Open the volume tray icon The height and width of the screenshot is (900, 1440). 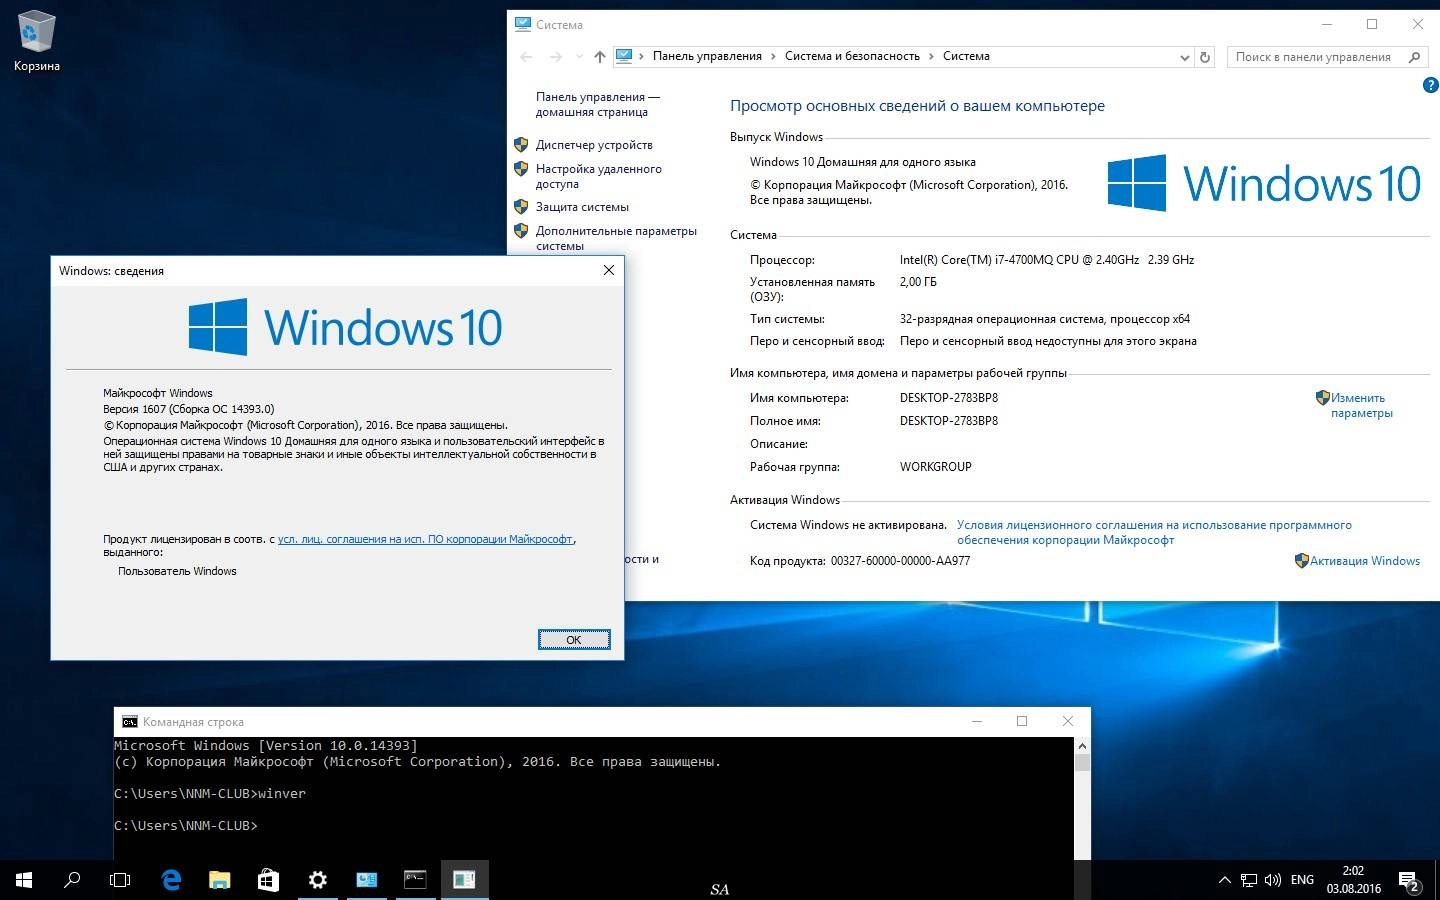click(1273, 881)
